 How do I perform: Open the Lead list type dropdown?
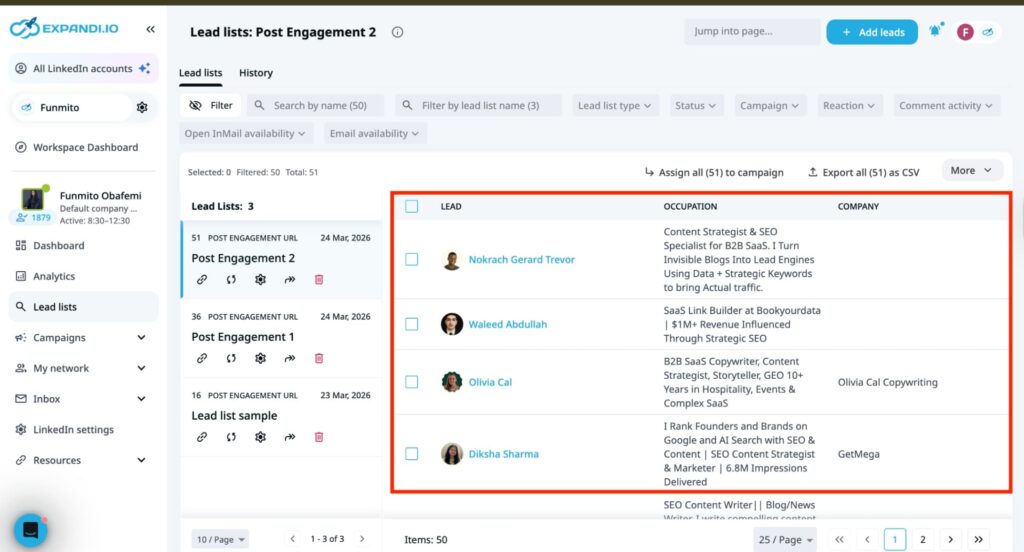click(615, 105)
